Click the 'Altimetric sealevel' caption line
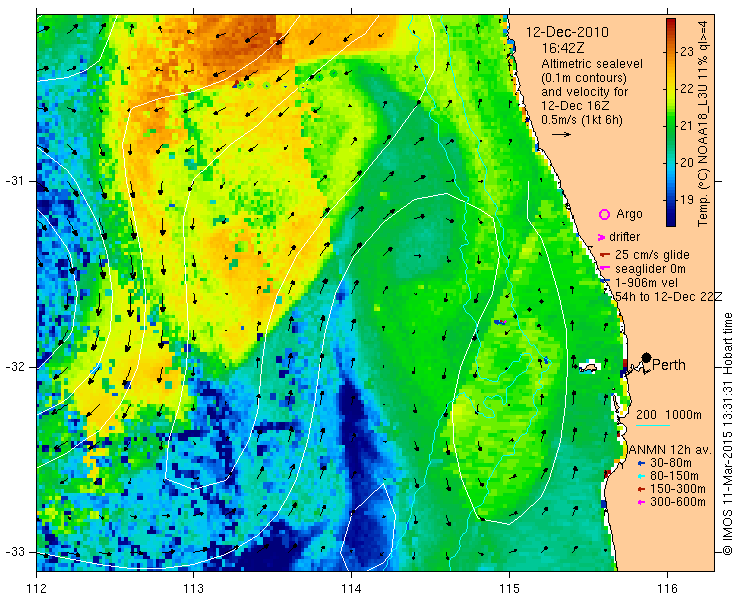This screenshot has width=740, height=600. [592, 64]
